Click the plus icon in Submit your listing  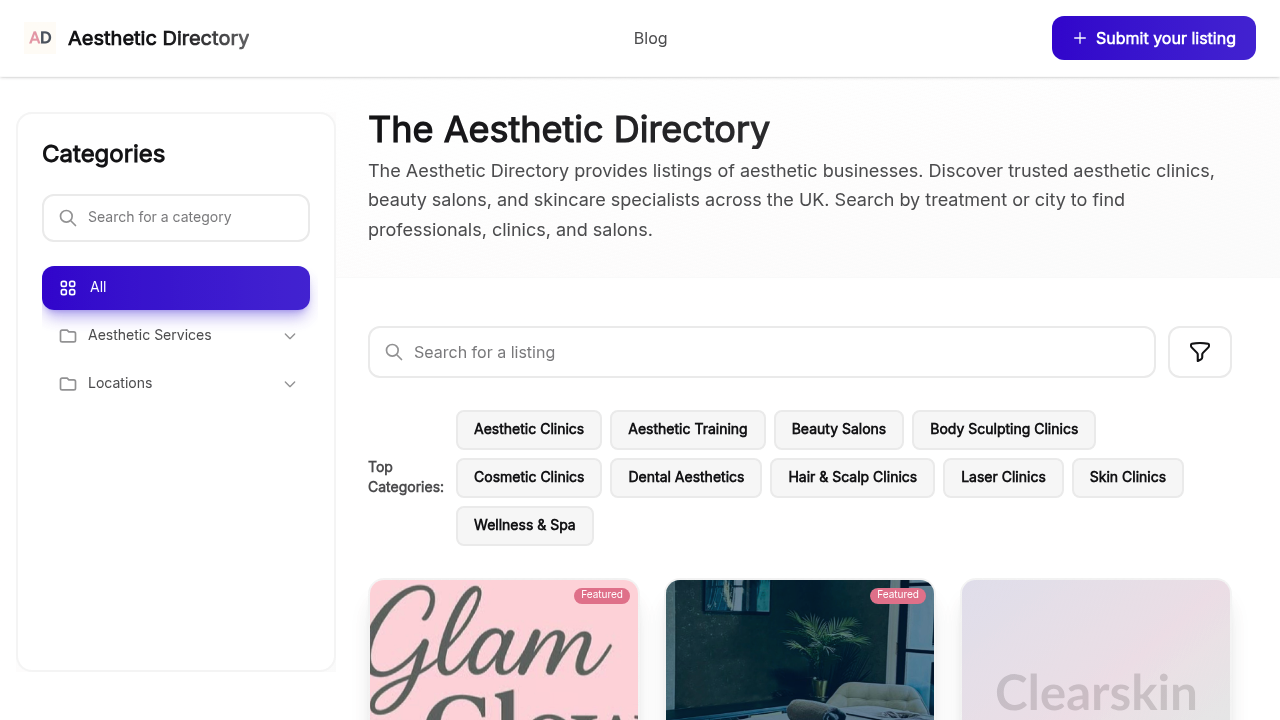(x=1079, y=38)
